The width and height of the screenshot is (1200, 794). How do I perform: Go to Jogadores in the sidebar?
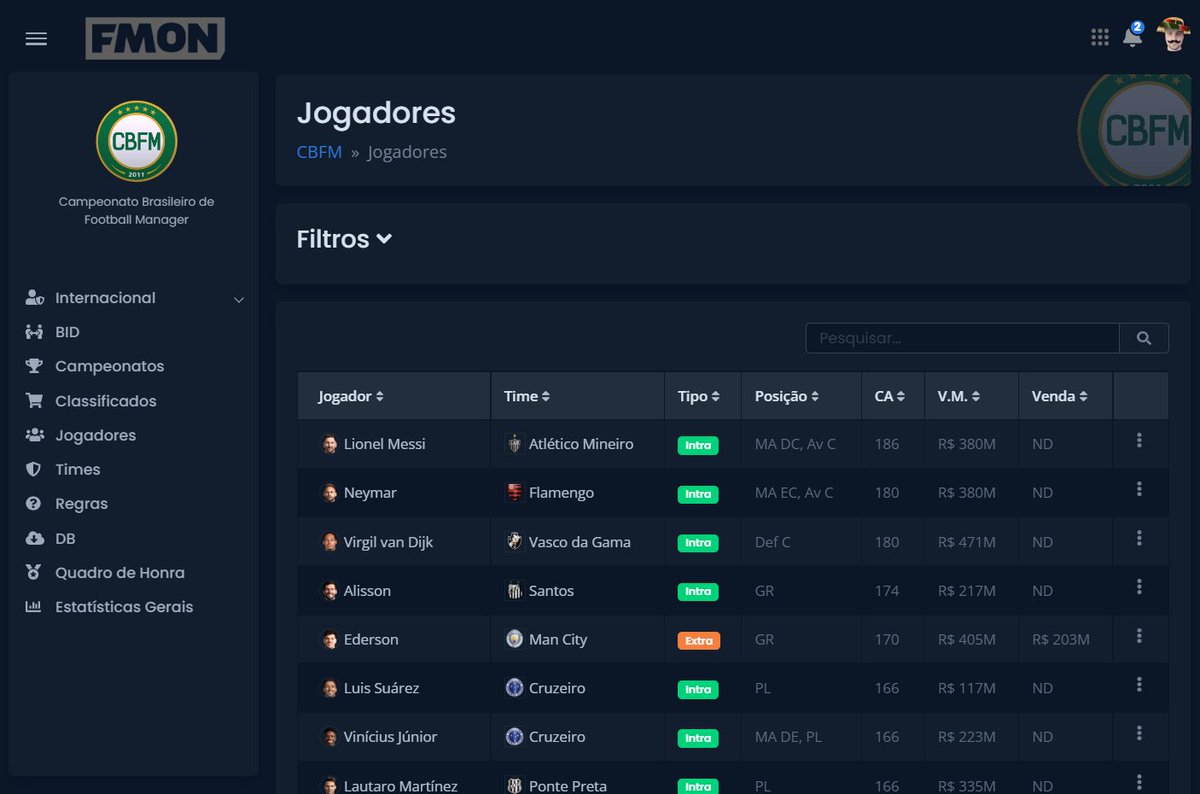click(x=95, y=435)
